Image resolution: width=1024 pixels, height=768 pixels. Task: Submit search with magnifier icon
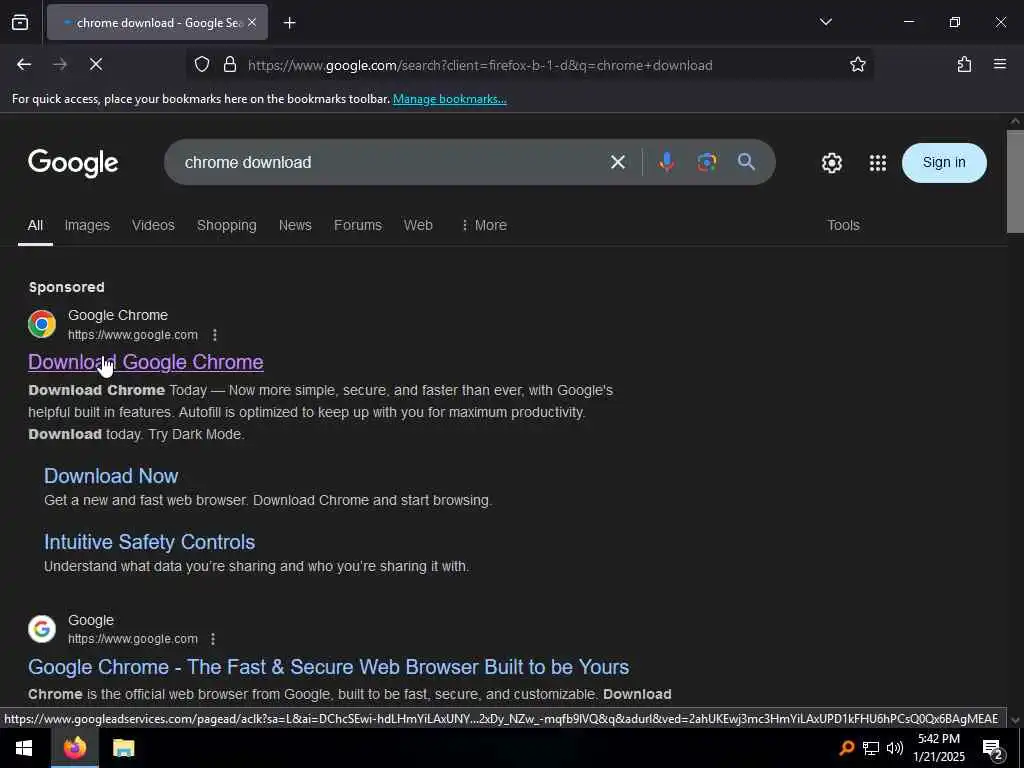point(746,162)
